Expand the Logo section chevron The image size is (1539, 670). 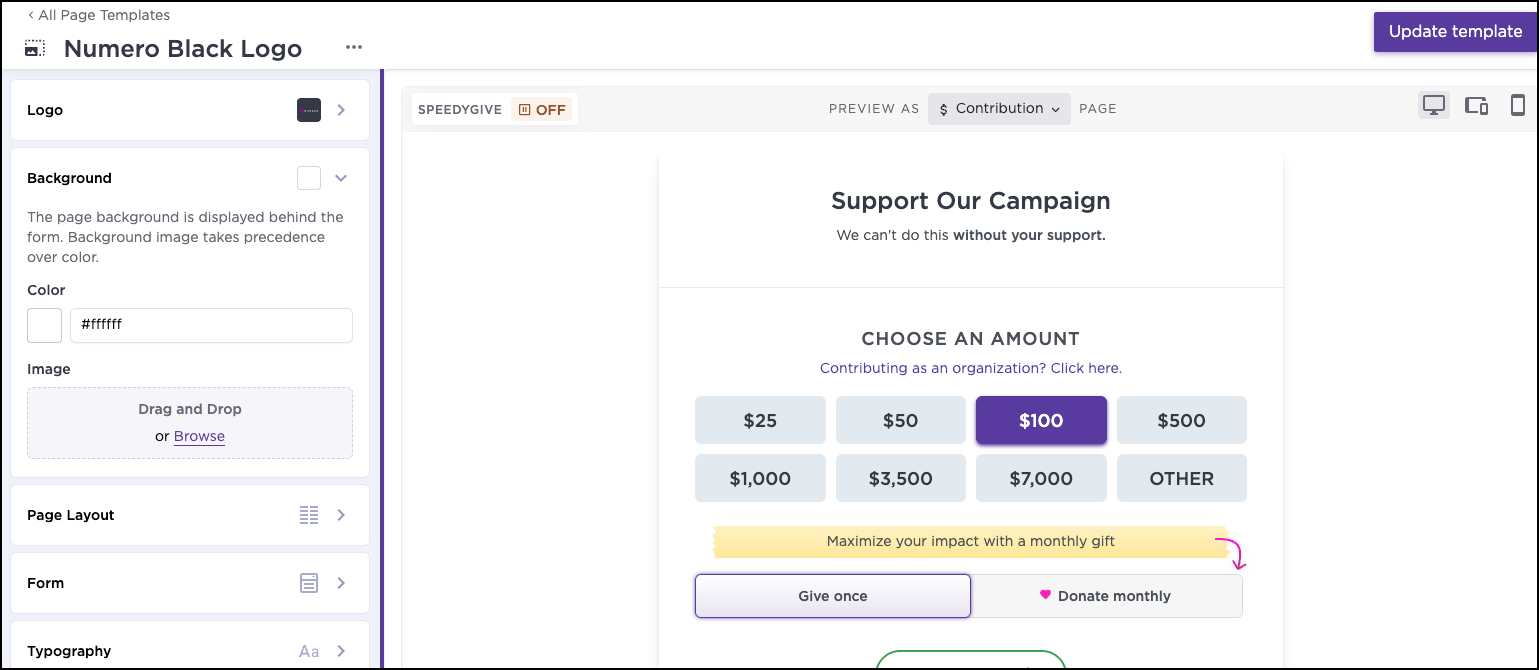(341, 110)
